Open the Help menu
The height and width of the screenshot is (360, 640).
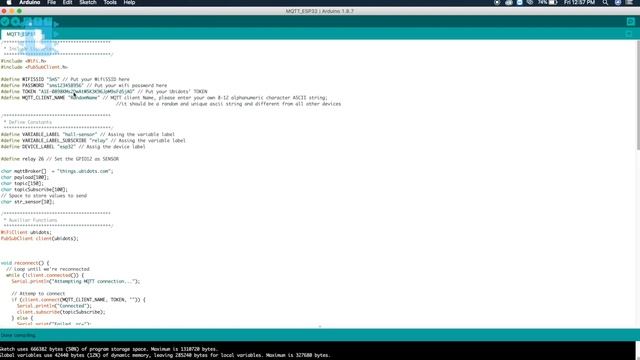pyautogui.click(x=129, y=2)
